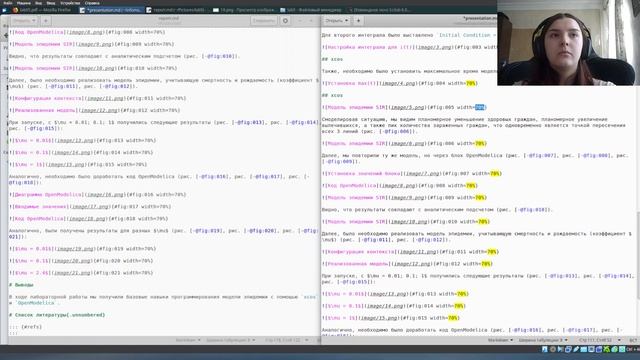Image resolution: width=640 pixels, height=360 pixels.
Task: Click the VirtualBox display status icon
Action: point(591,349)
